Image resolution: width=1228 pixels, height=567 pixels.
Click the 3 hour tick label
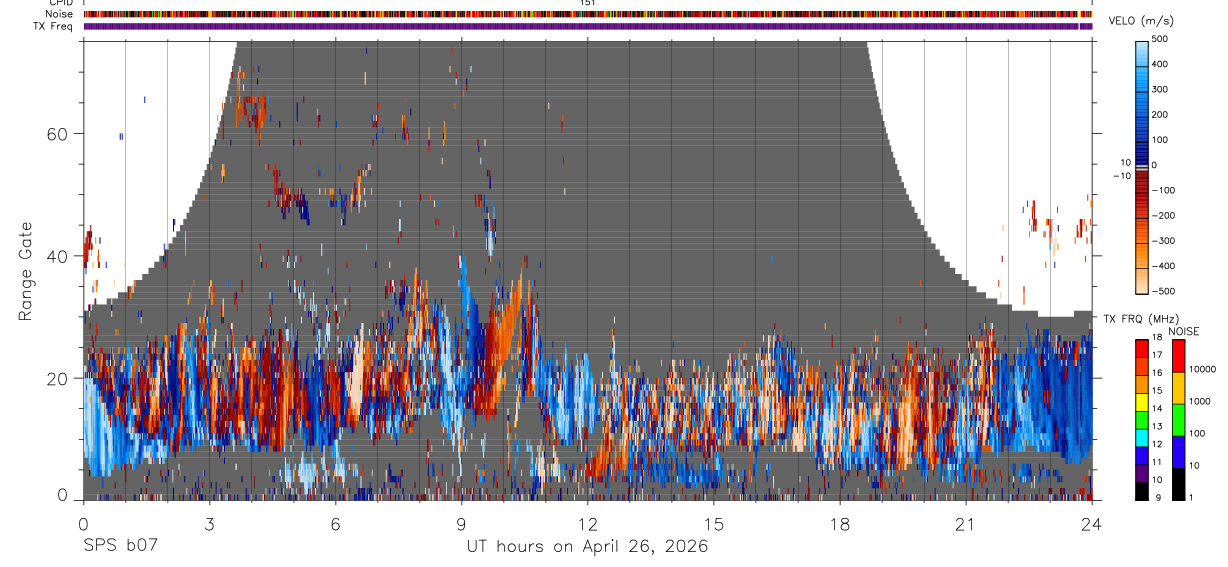pos(209,524)
